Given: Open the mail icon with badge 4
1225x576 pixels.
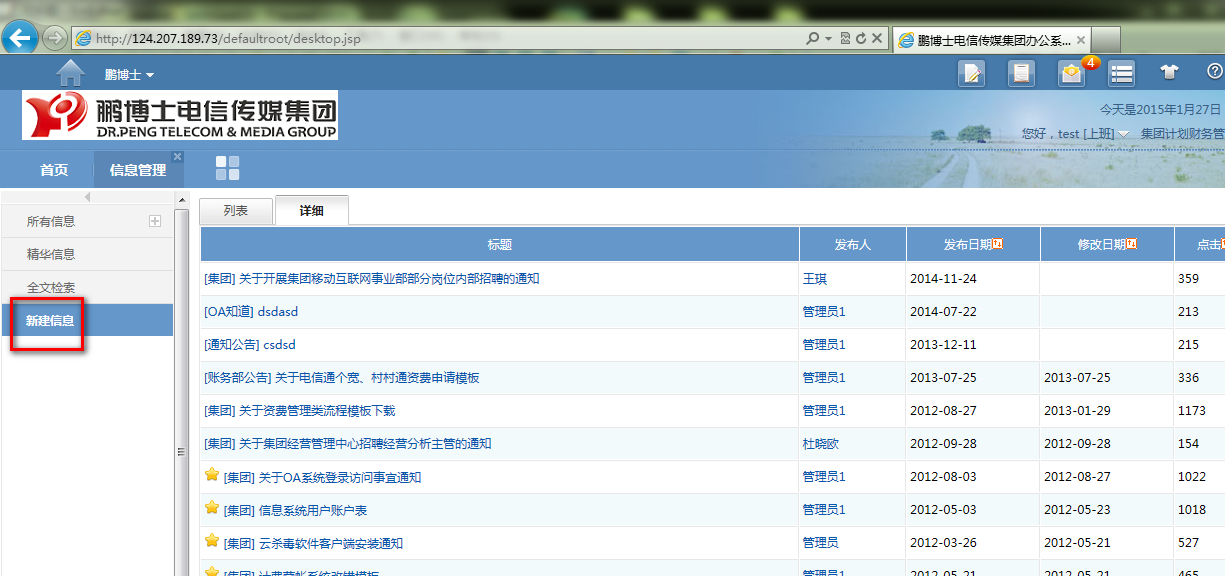Looking at the screenshot, I should coord(1071,73).
